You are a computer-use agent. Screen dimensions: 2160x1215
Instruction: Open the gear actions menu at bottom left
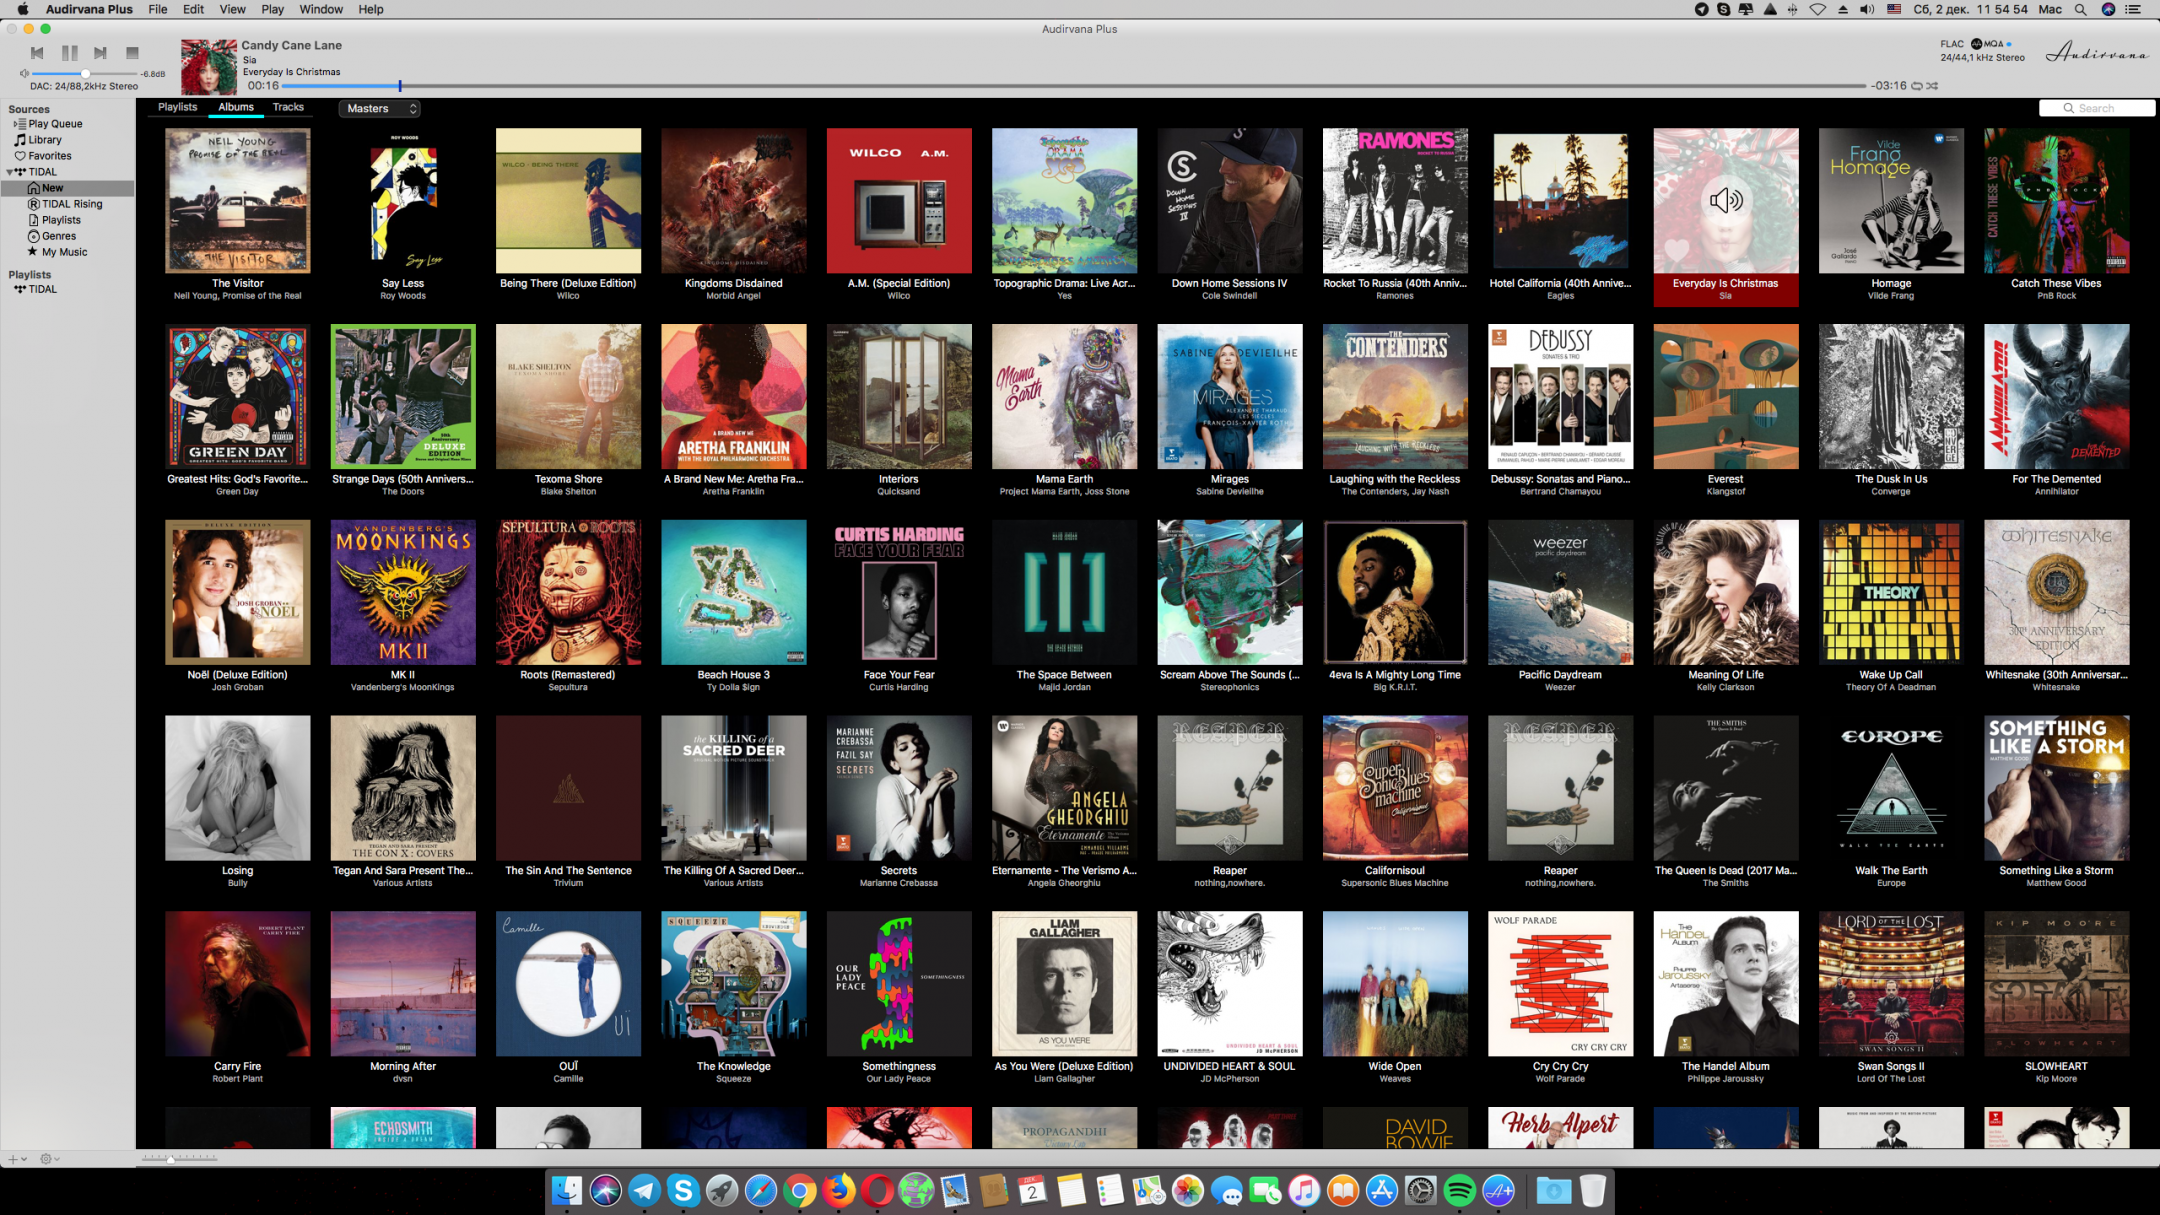click(49, 1159)
